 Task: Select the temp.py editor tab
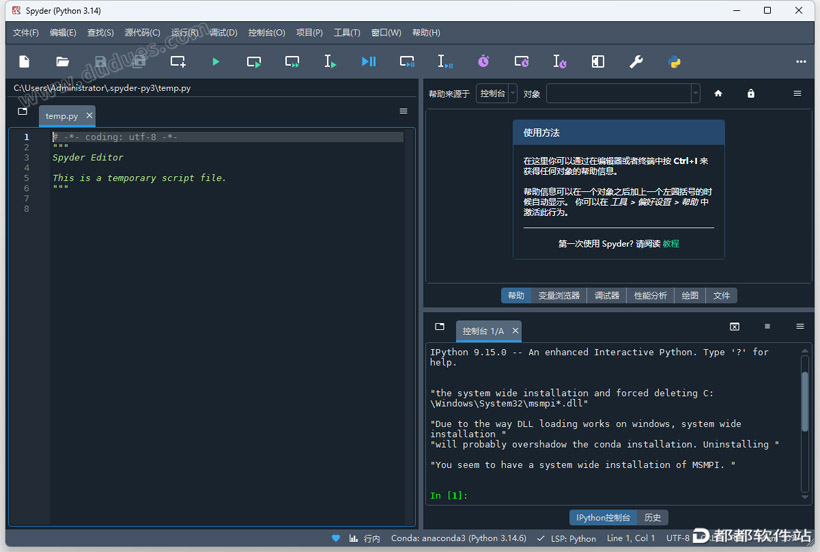pos(61,116)
